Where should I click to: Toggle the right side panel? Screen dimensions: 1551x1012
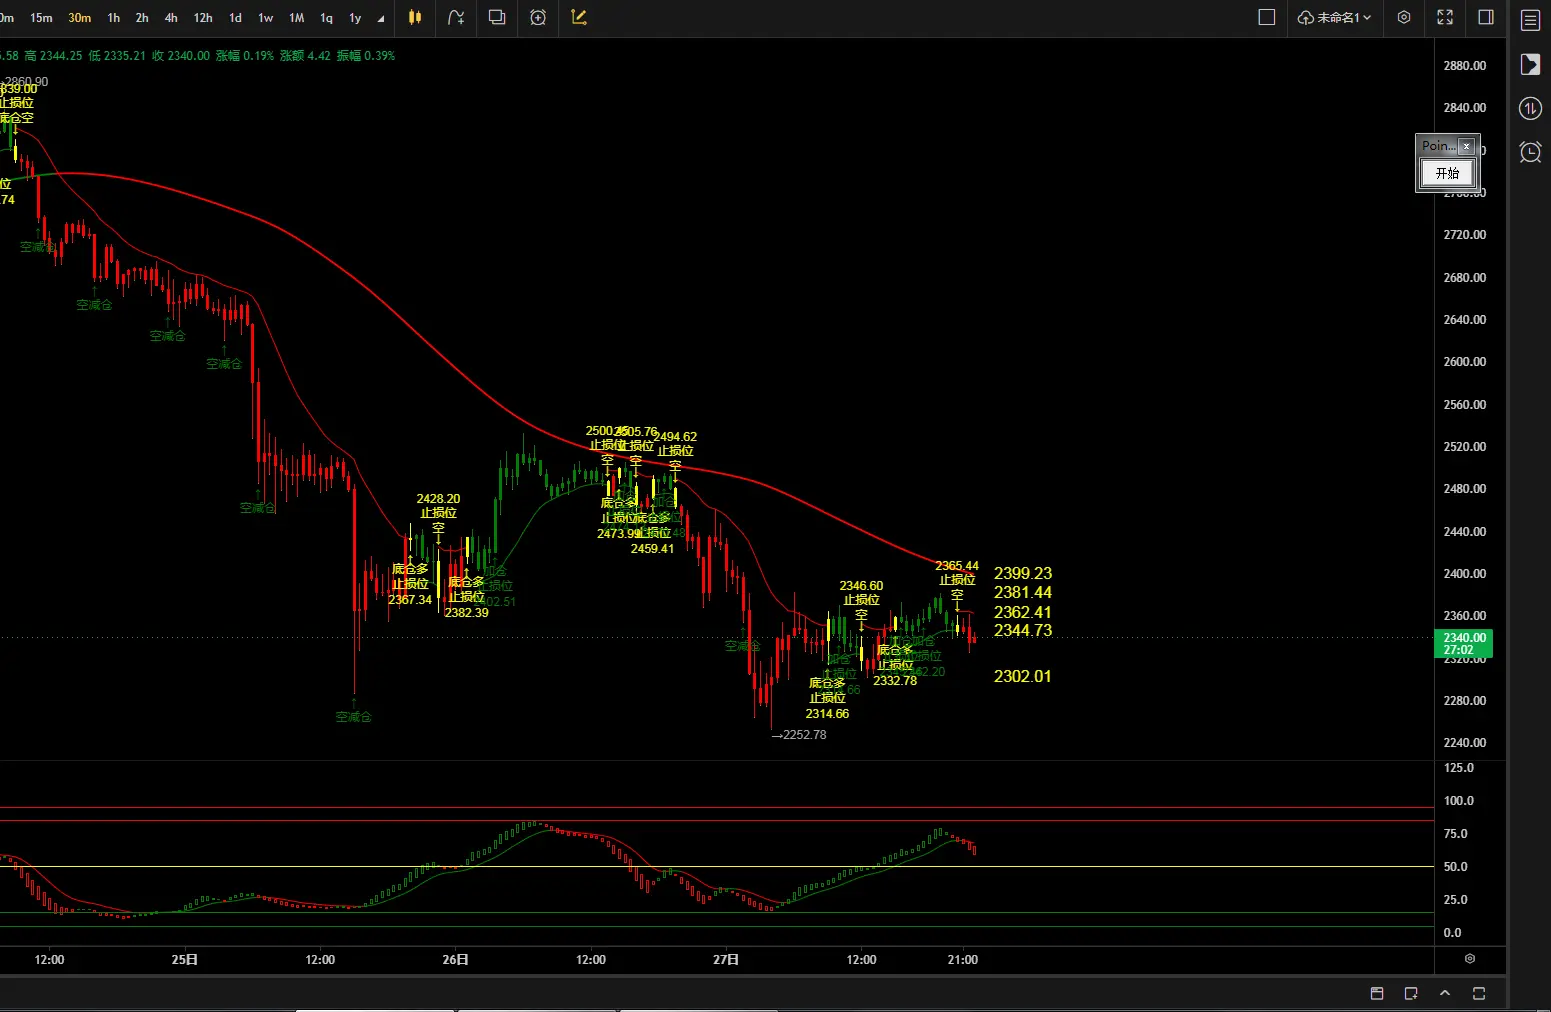click(1486, 17)
